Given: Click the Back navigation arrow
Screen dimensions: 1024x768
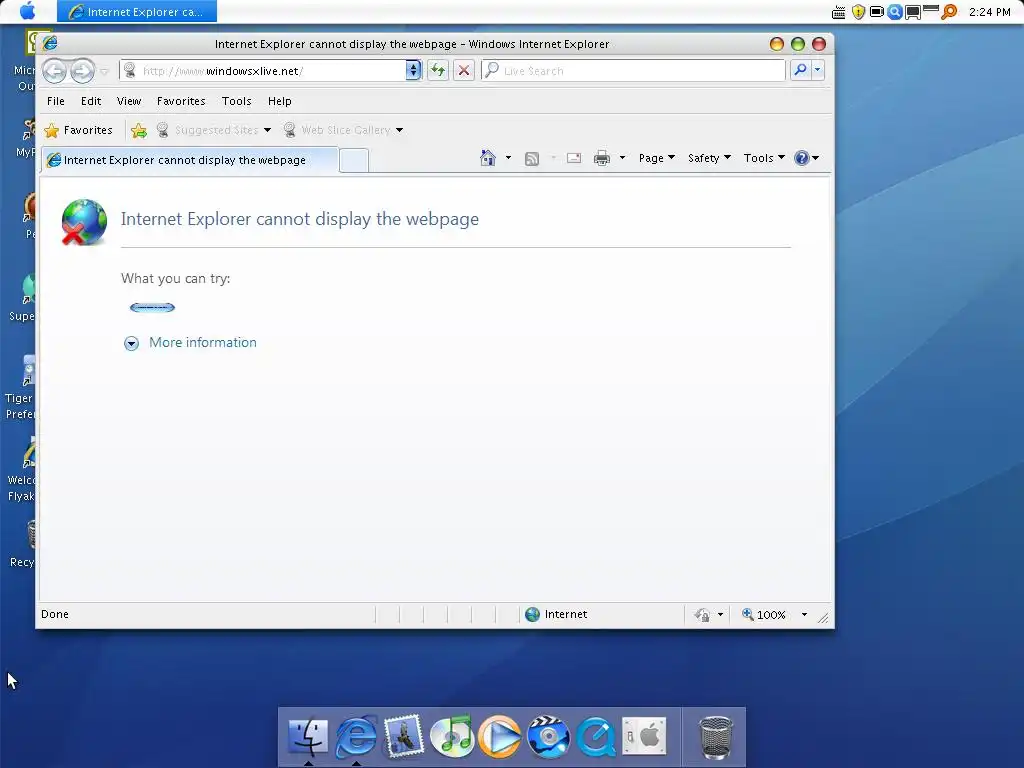Looking at the screenshot, I should tap(55, 71).
